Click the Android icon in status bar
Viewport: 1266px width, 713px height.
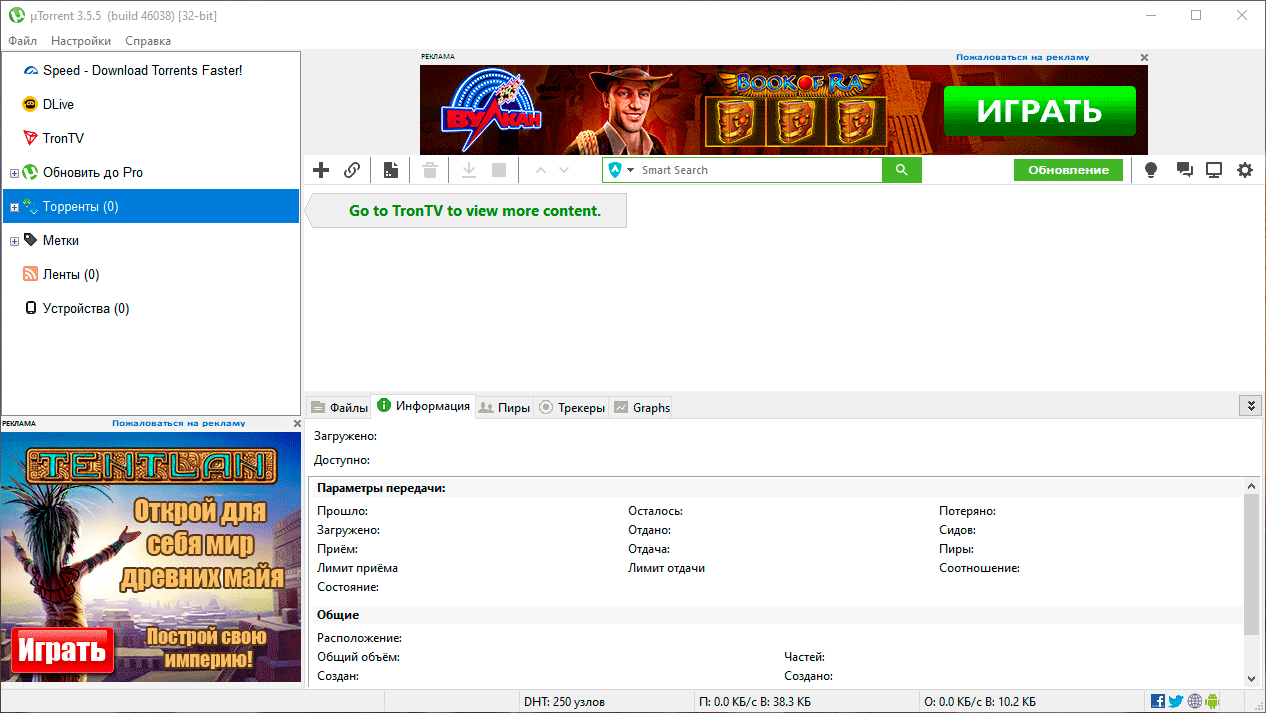(1213, 701)
